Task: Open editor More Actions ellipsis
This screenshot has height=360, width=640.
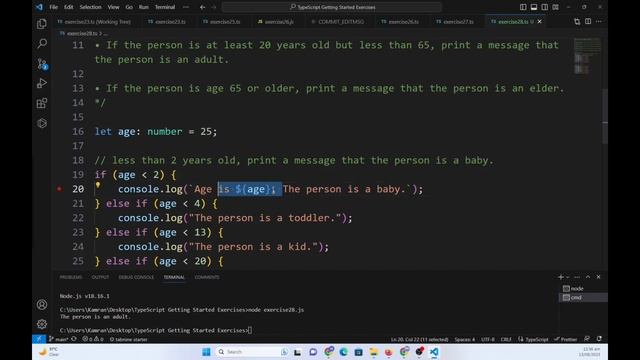Action: [x=599, y=22]
